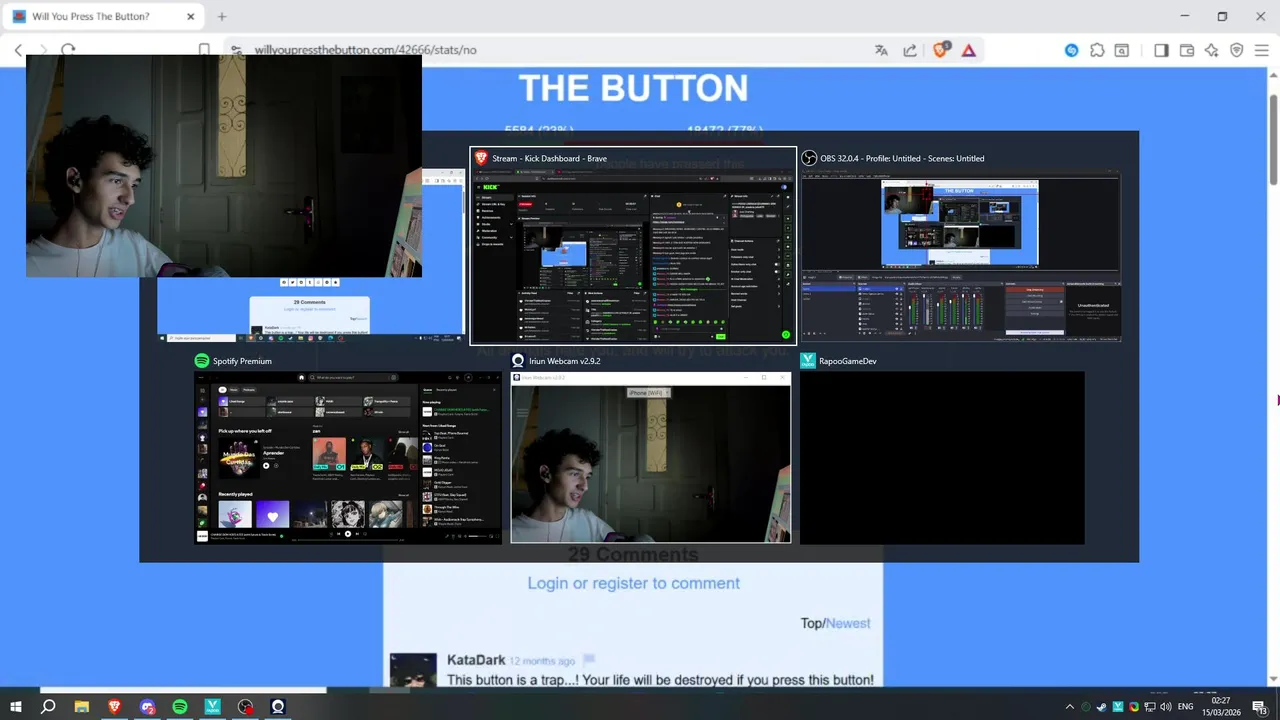Close the Will You Press The Button tab

click(191, 16)
